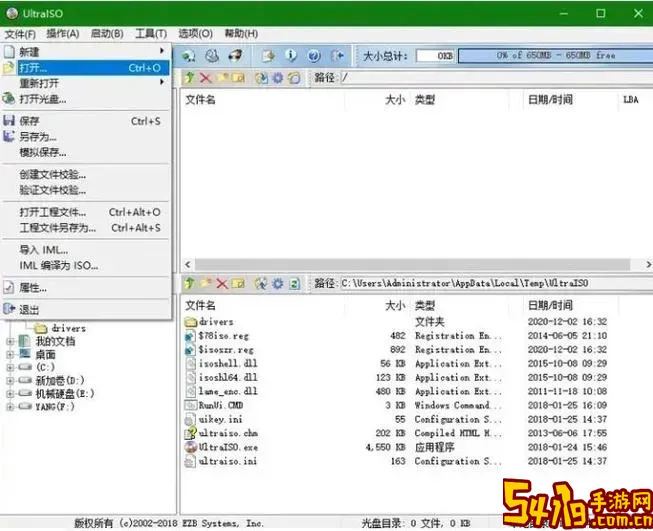Select 工程文件另存为... entry
This screenshot has width=653, height=531.
pyautogui.click(x=86, y=228)
